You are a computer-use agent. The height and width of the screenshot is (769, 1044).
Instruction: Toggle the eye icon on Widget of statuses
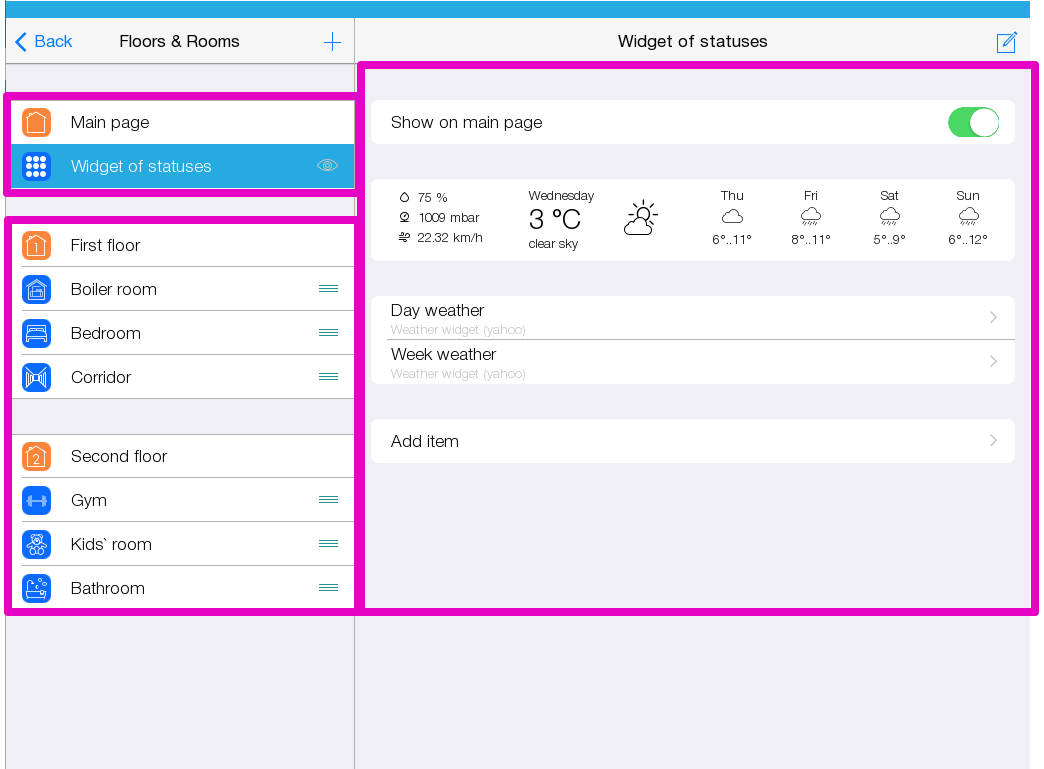point(327,166)
